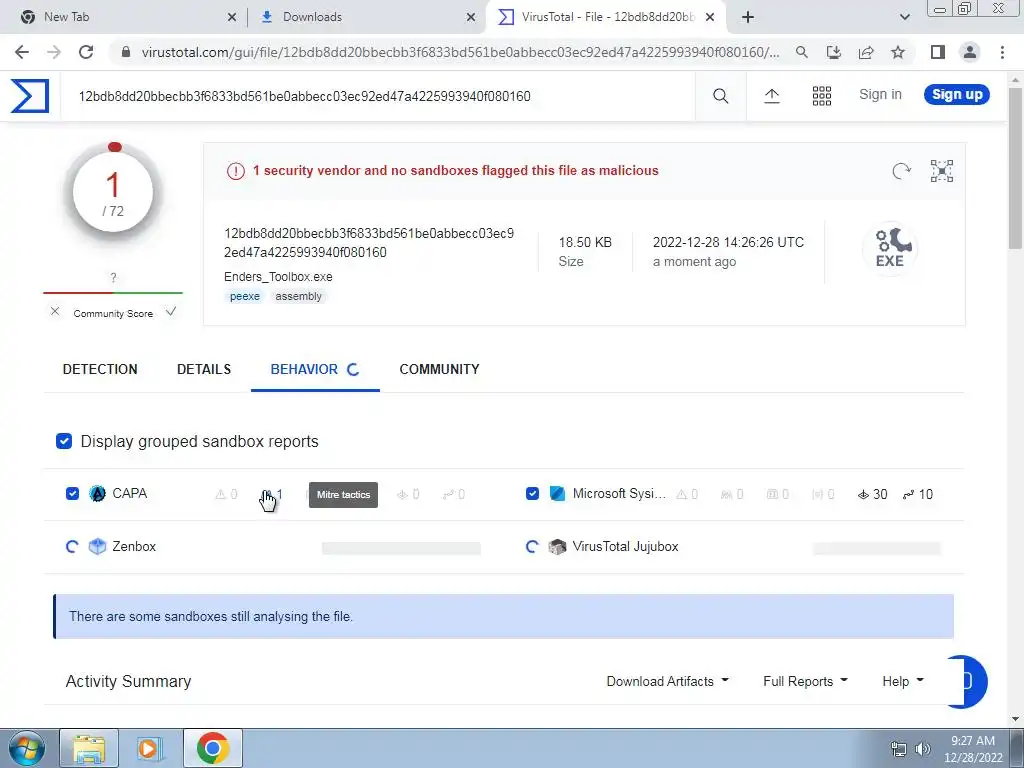Click the Activity Summary heading
This screenshot has width=1024, height=768.
128,681
